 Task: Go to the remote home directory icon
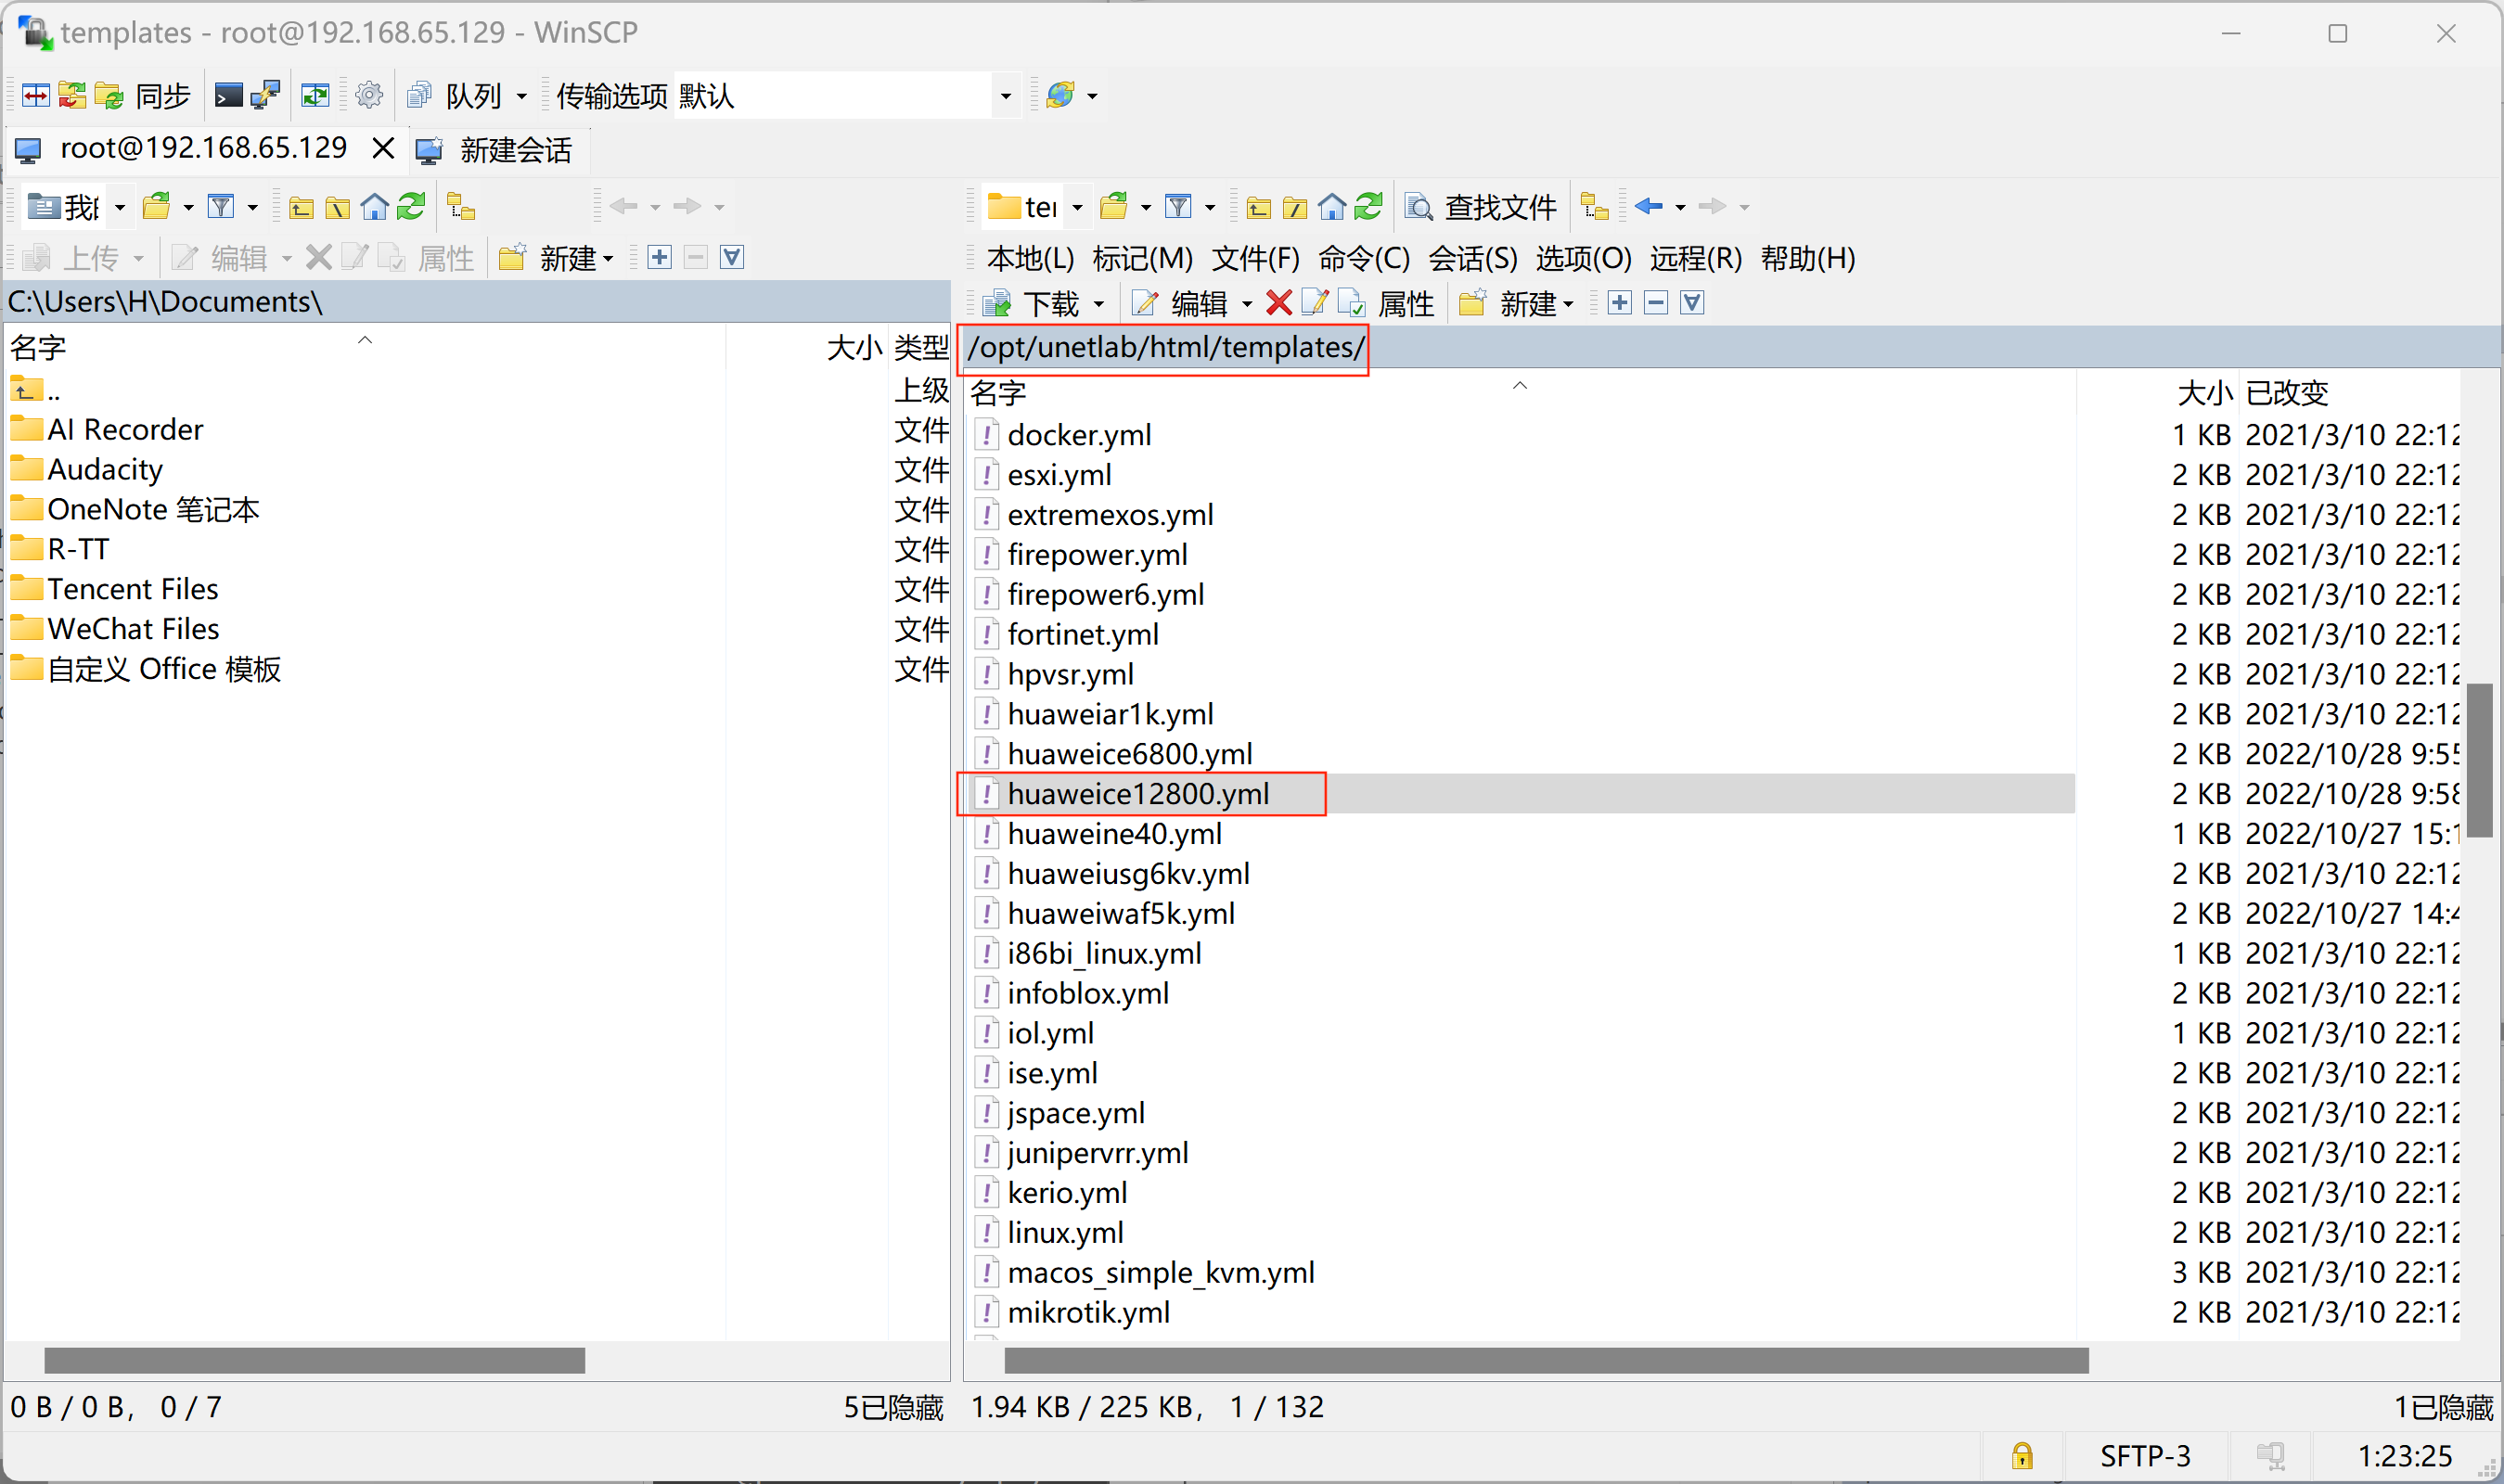[x=1332, y=207]
